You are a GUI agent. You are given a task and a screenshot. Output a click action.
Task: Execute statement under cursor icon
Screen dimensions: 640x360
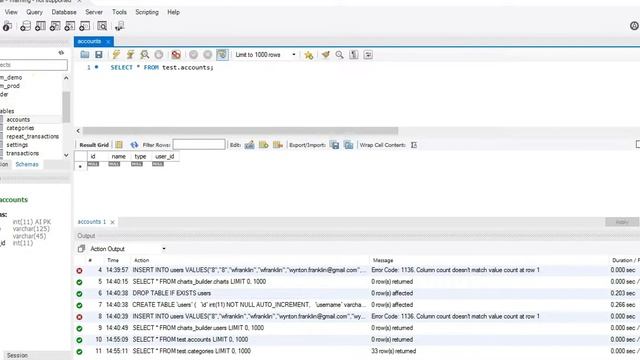click(x=130, y=55)
